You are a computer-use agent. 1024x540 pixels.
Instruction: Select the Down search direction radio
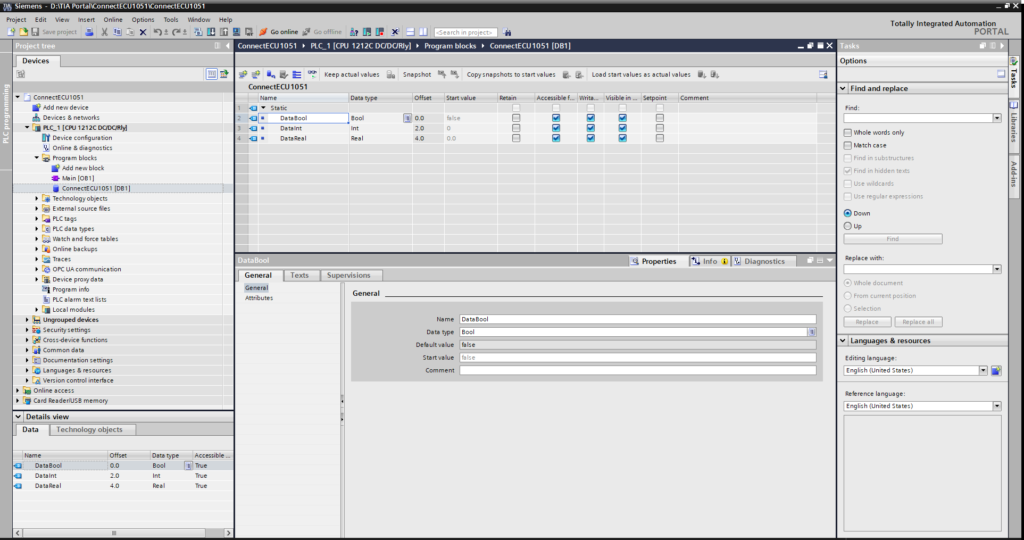pos(848,213)
